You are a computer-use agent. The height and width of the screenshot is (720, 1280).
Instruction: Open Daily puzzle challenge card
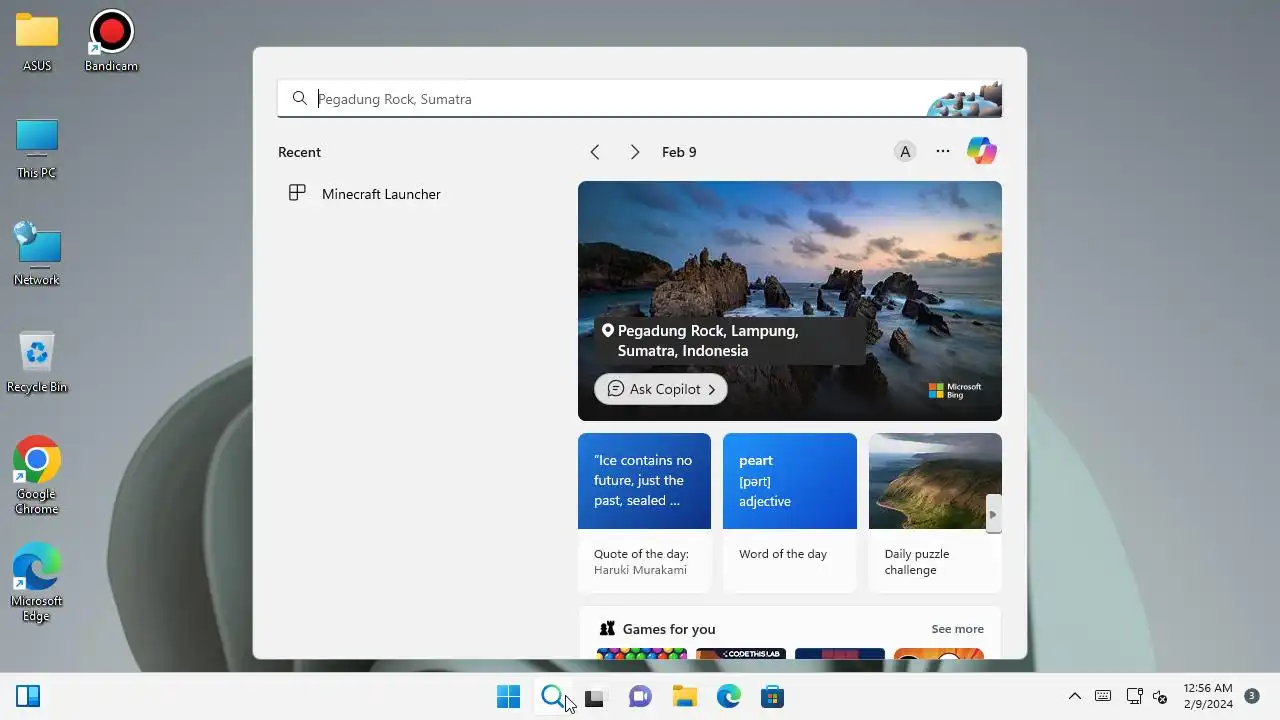click(x=935, y=513)
